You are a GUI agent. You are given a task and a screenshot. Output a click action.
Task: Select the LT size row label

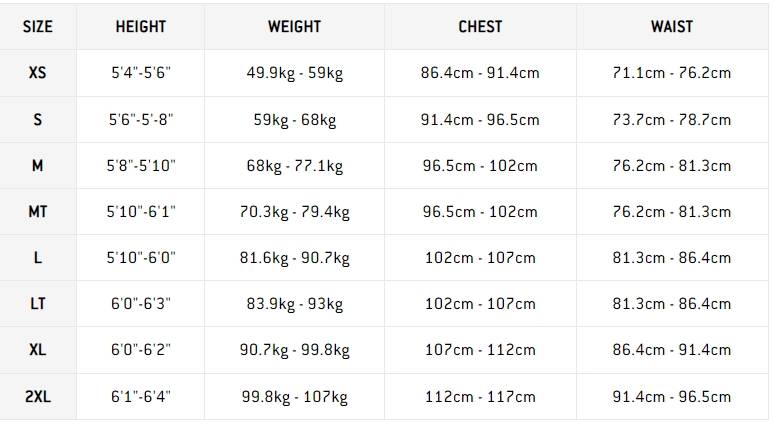pos(38,304)
